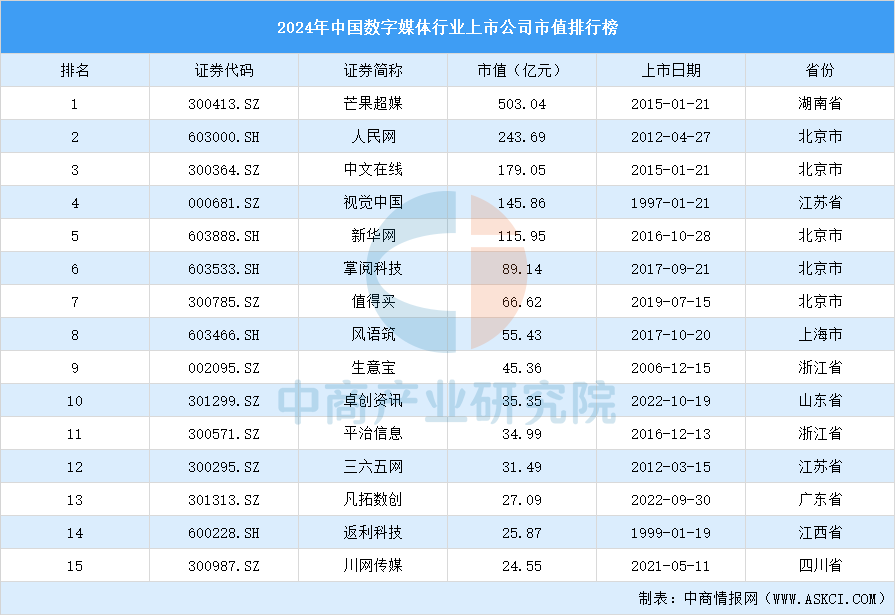Select the code cell 300785.SZ

point(224,302)
